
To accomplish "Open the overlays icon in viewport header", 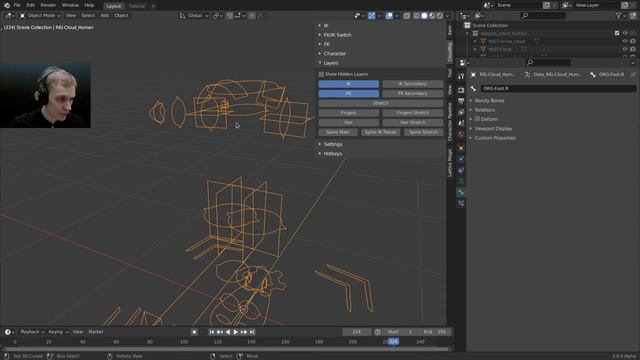I will 389,16.
